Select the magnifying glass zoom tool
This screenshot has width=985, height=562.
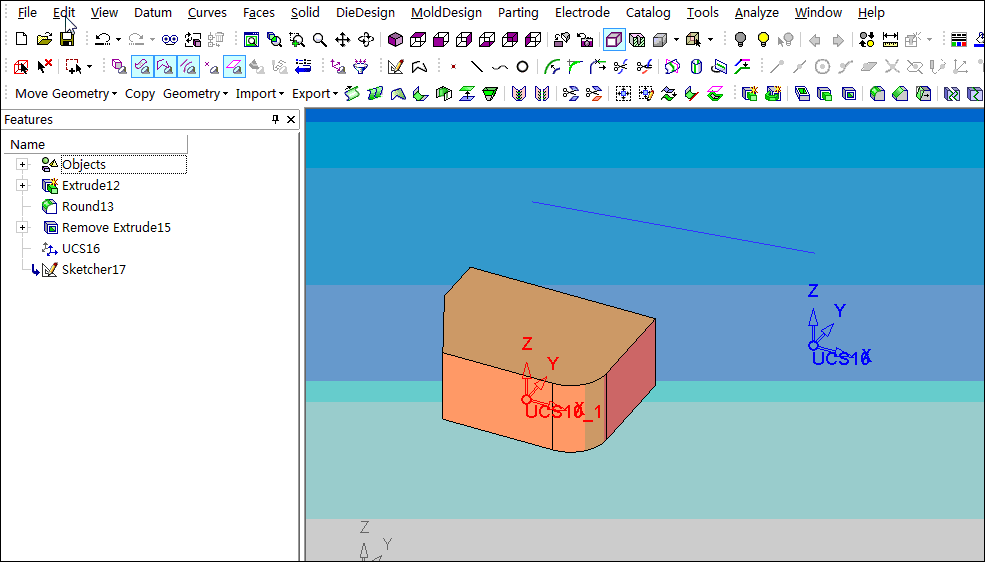319,40
